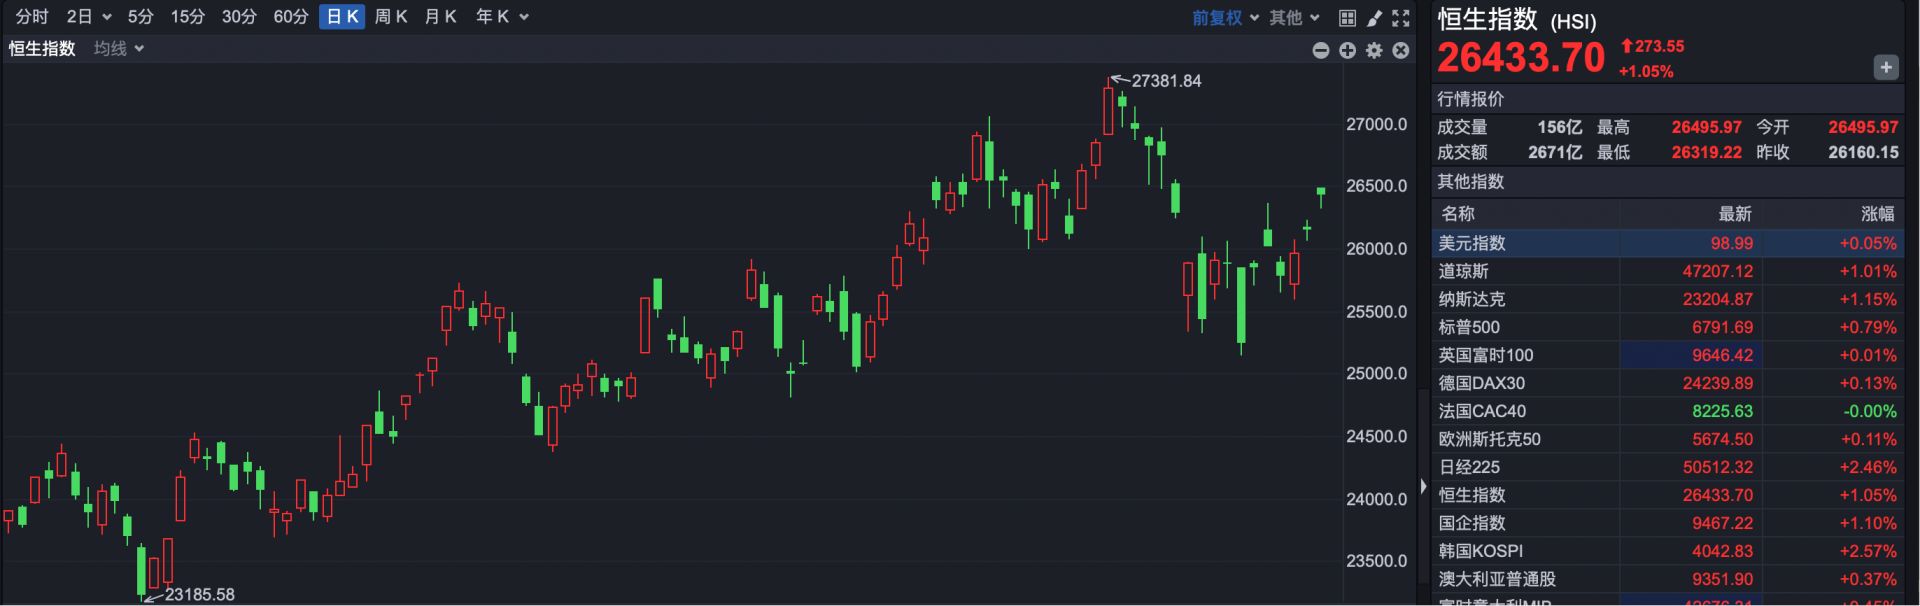The width and height of the screenshot is (1920, 606).
Task: Switch to the 分时 chart tab
Action: tap(32, 17)
